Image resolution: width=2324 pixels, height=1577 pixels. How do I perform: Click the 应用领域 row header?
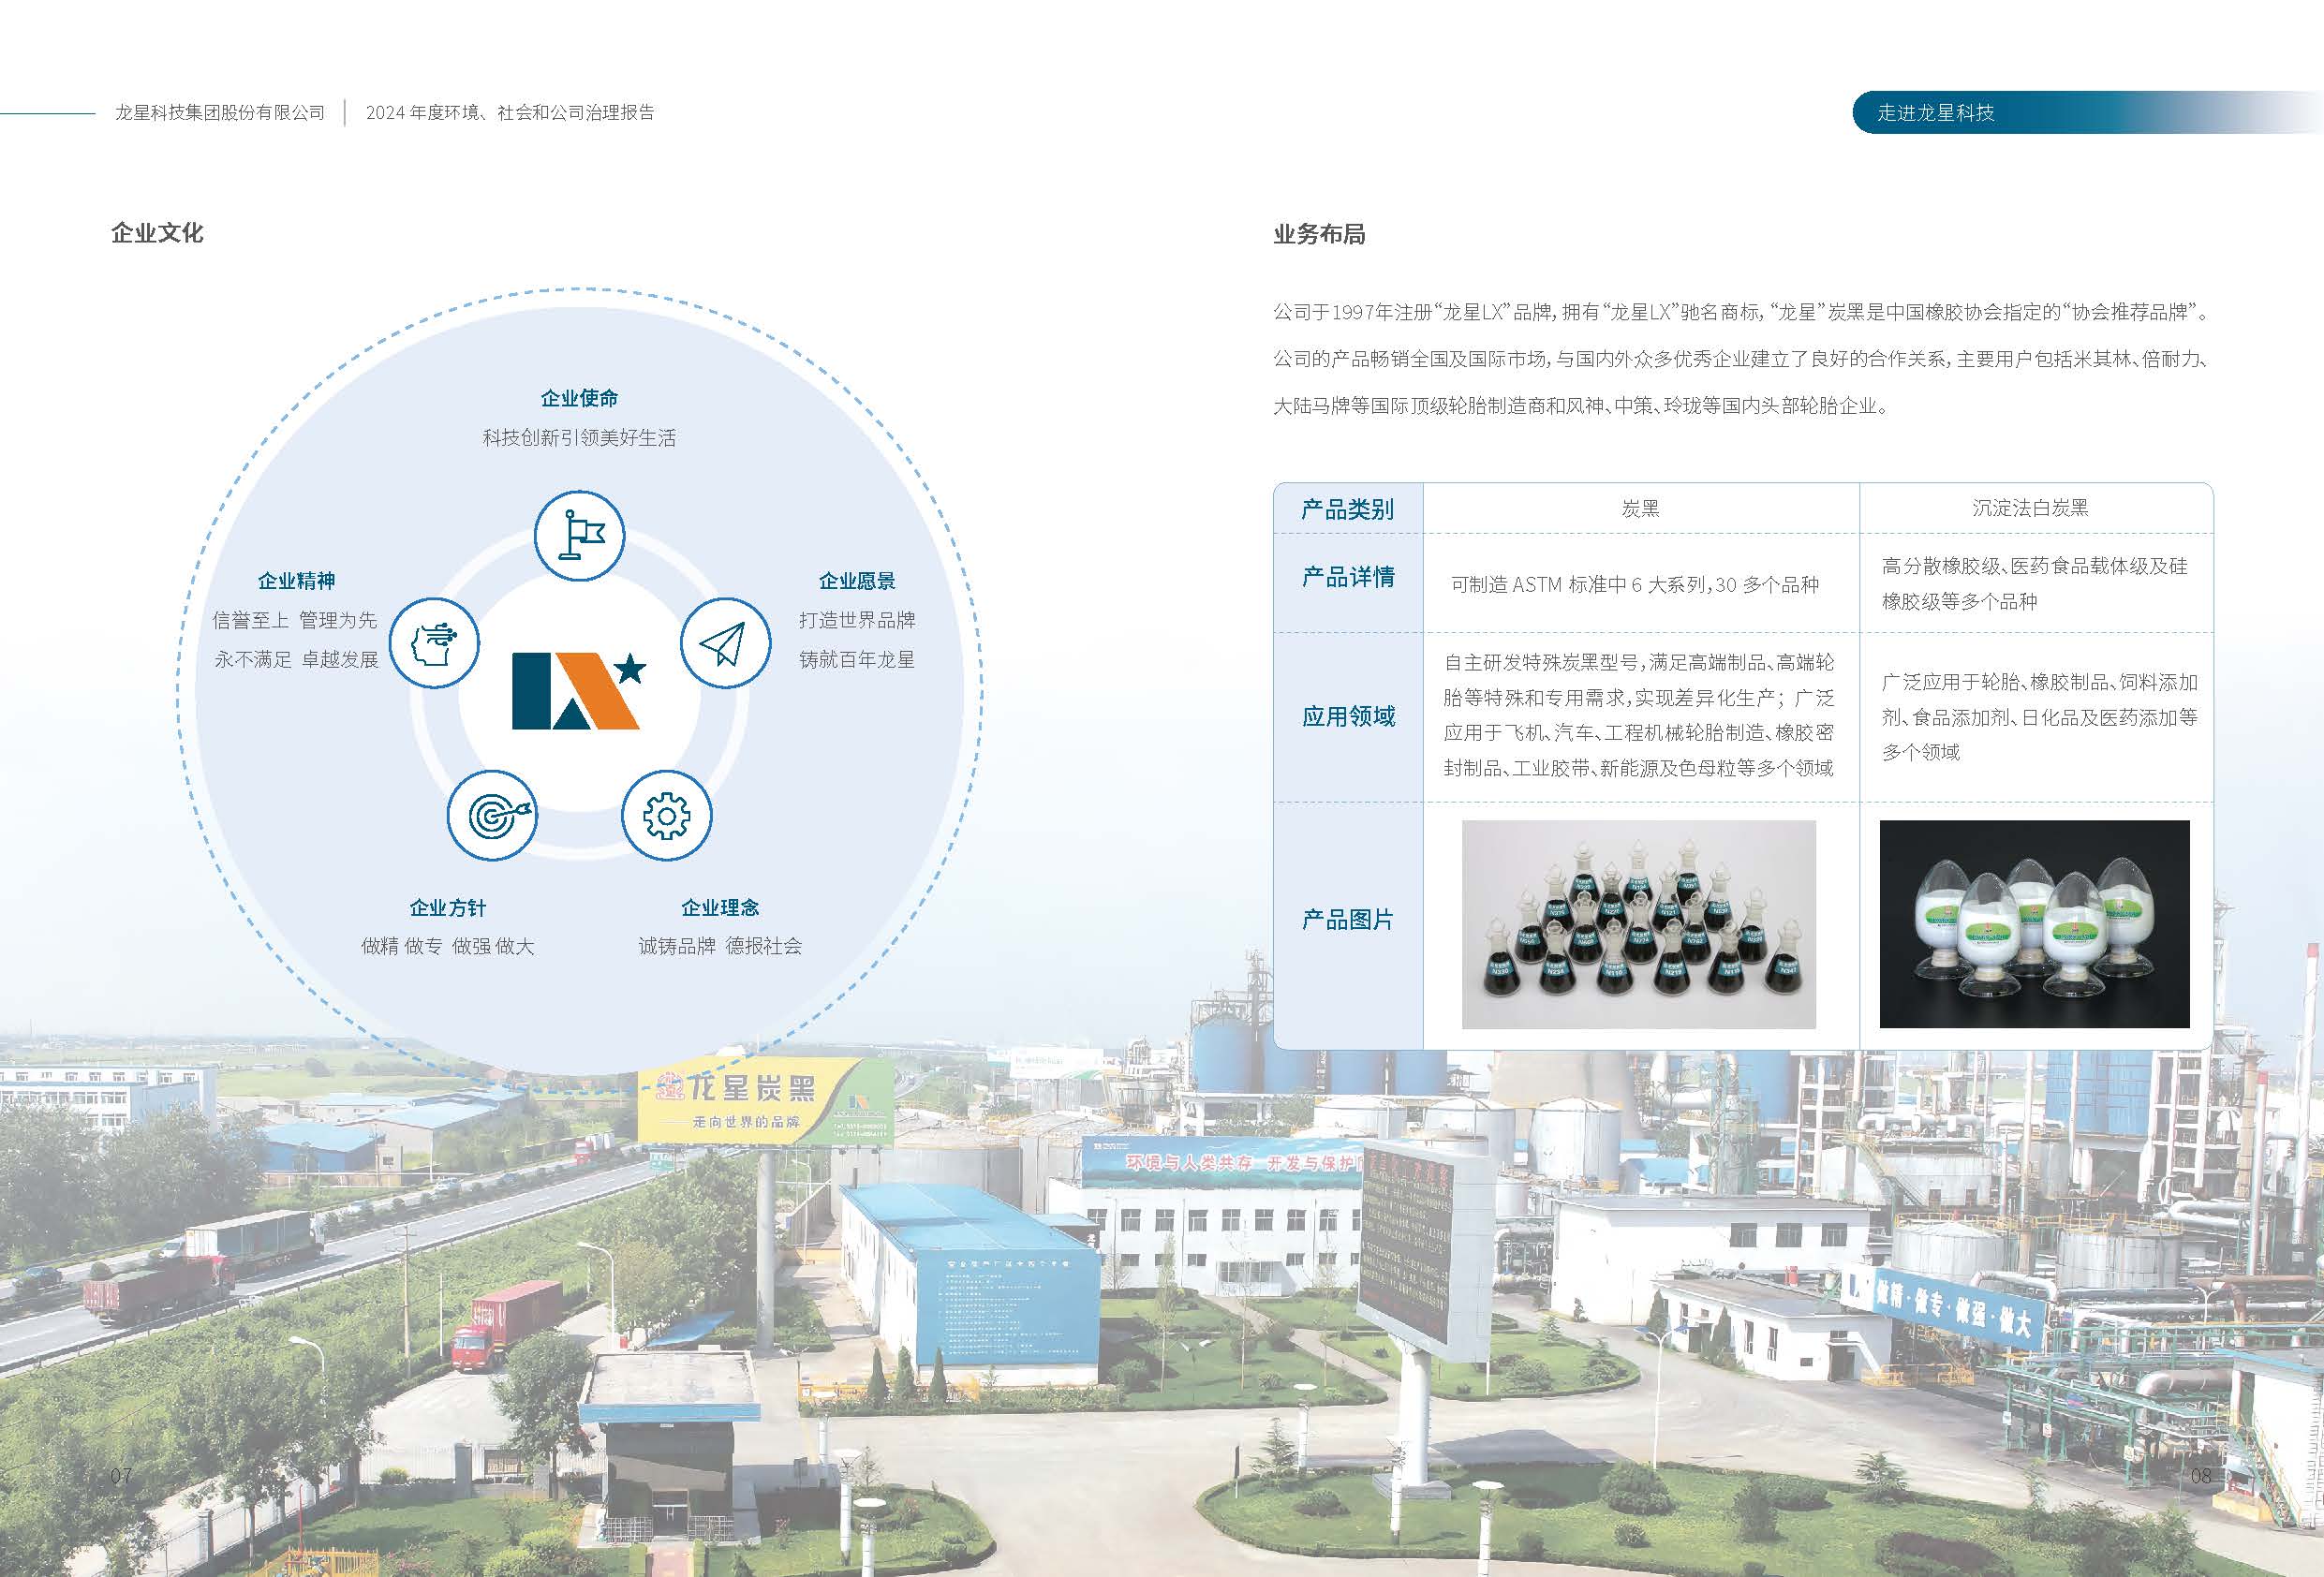tap(1347, 716)
